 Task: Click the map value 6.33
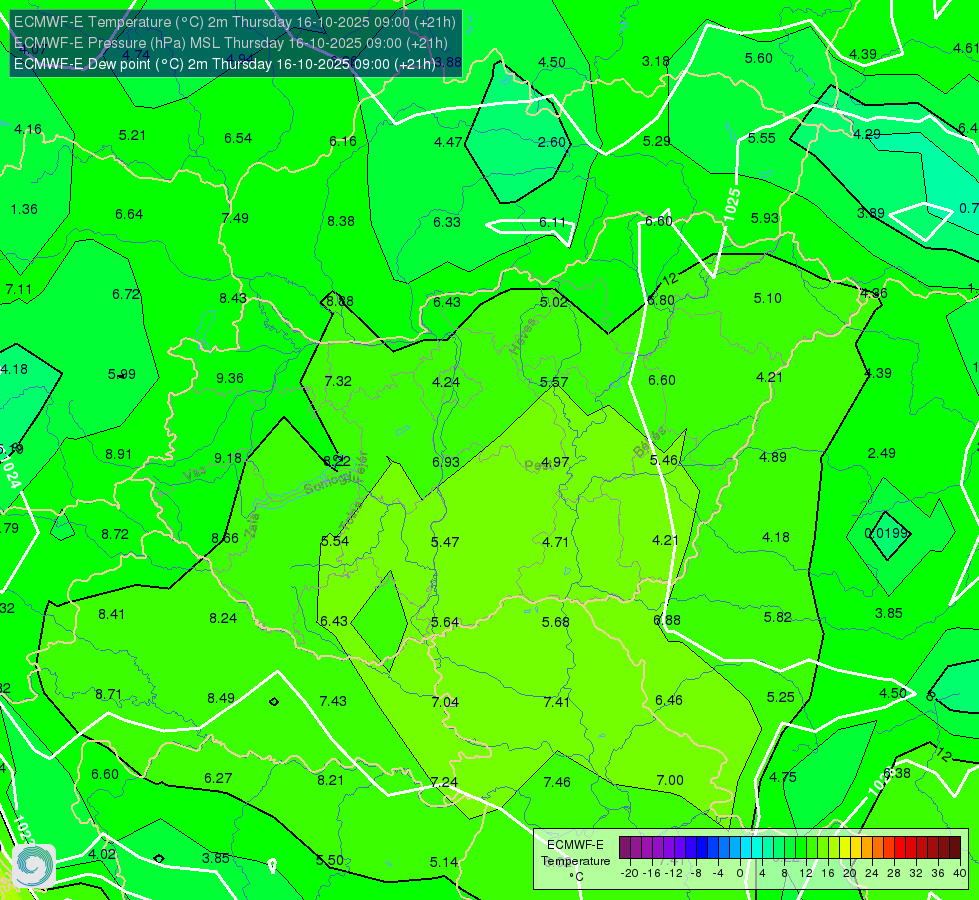[447, 222]
